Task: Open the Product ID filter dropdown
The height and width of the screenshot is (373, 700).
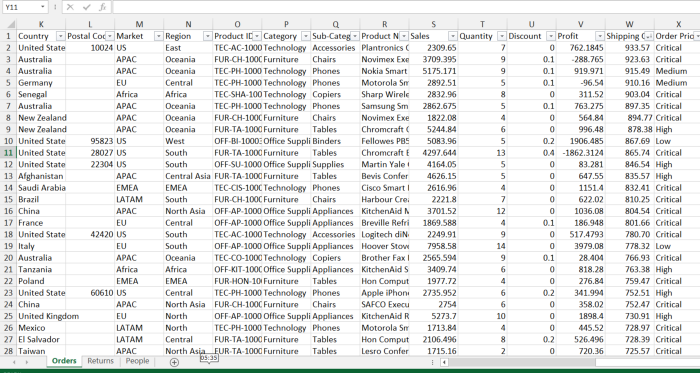Action: tap(257, 36)
